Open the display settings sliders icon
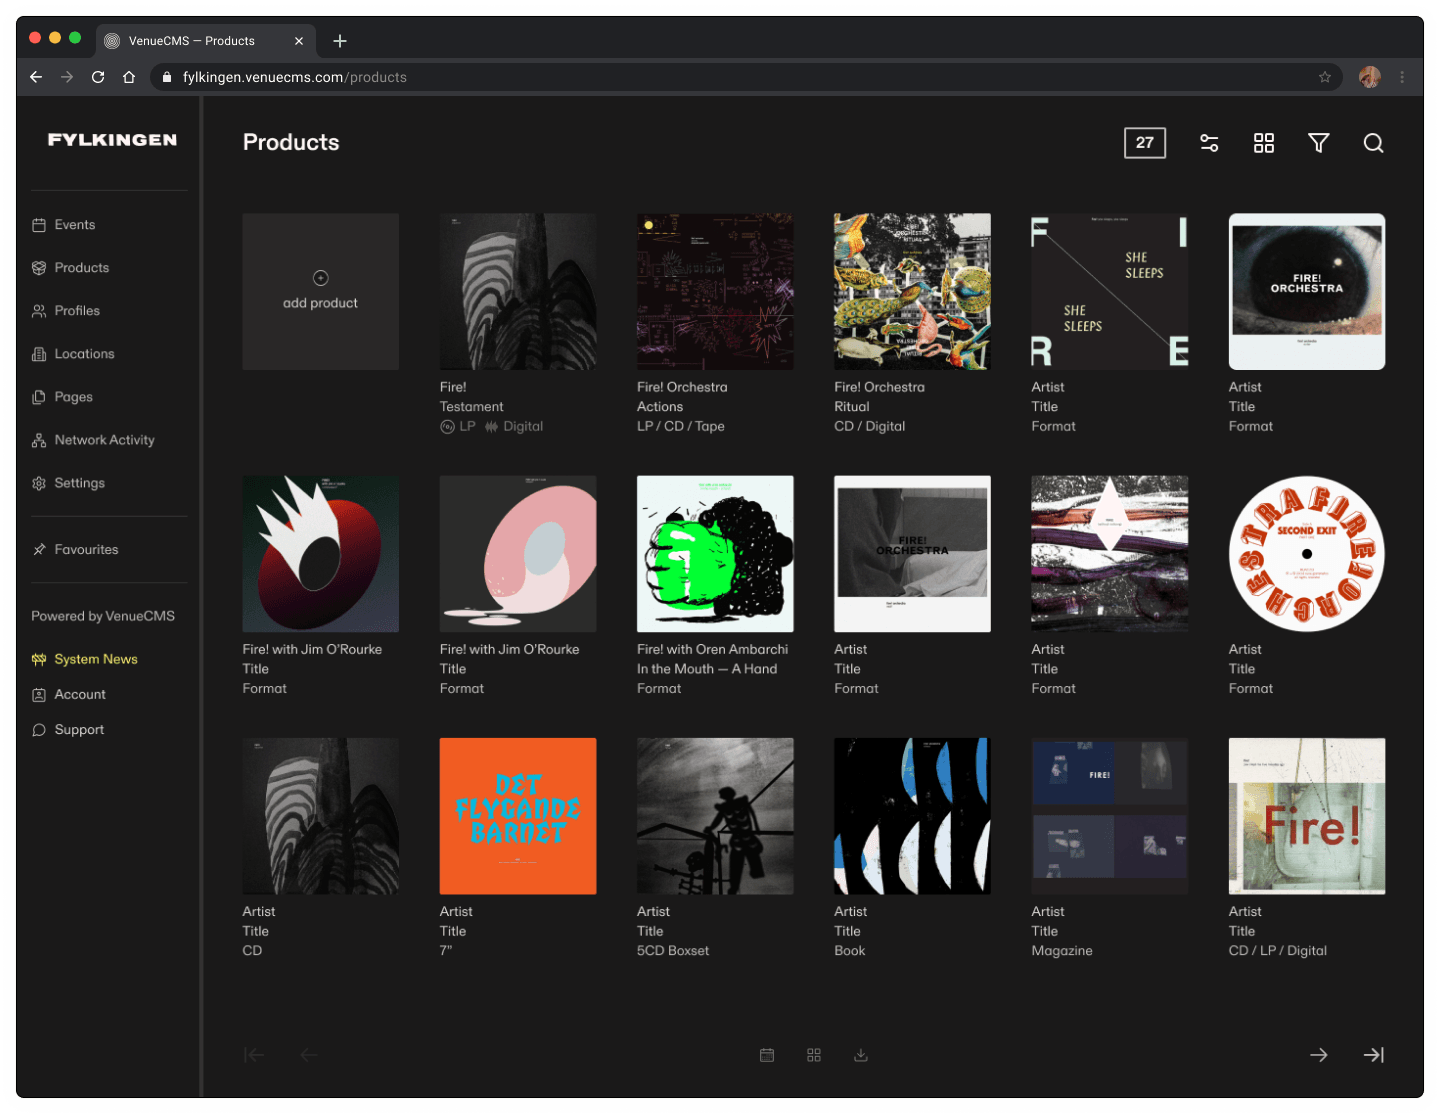This screenshot has width=1440, height=1114. [1209, 143]
